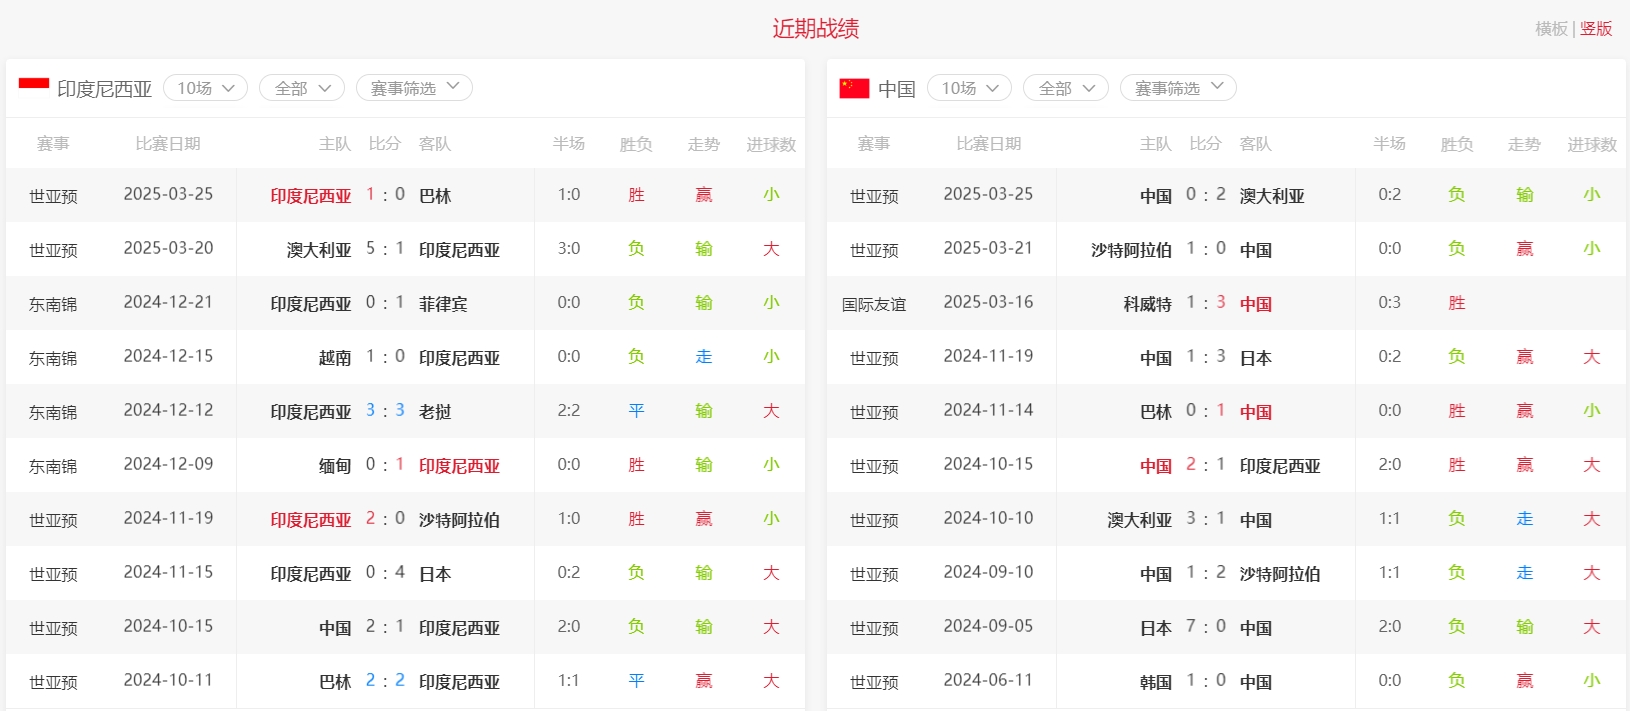
Task: Expand China's 全部 filter dropdown
Action: click(1066, 88)
